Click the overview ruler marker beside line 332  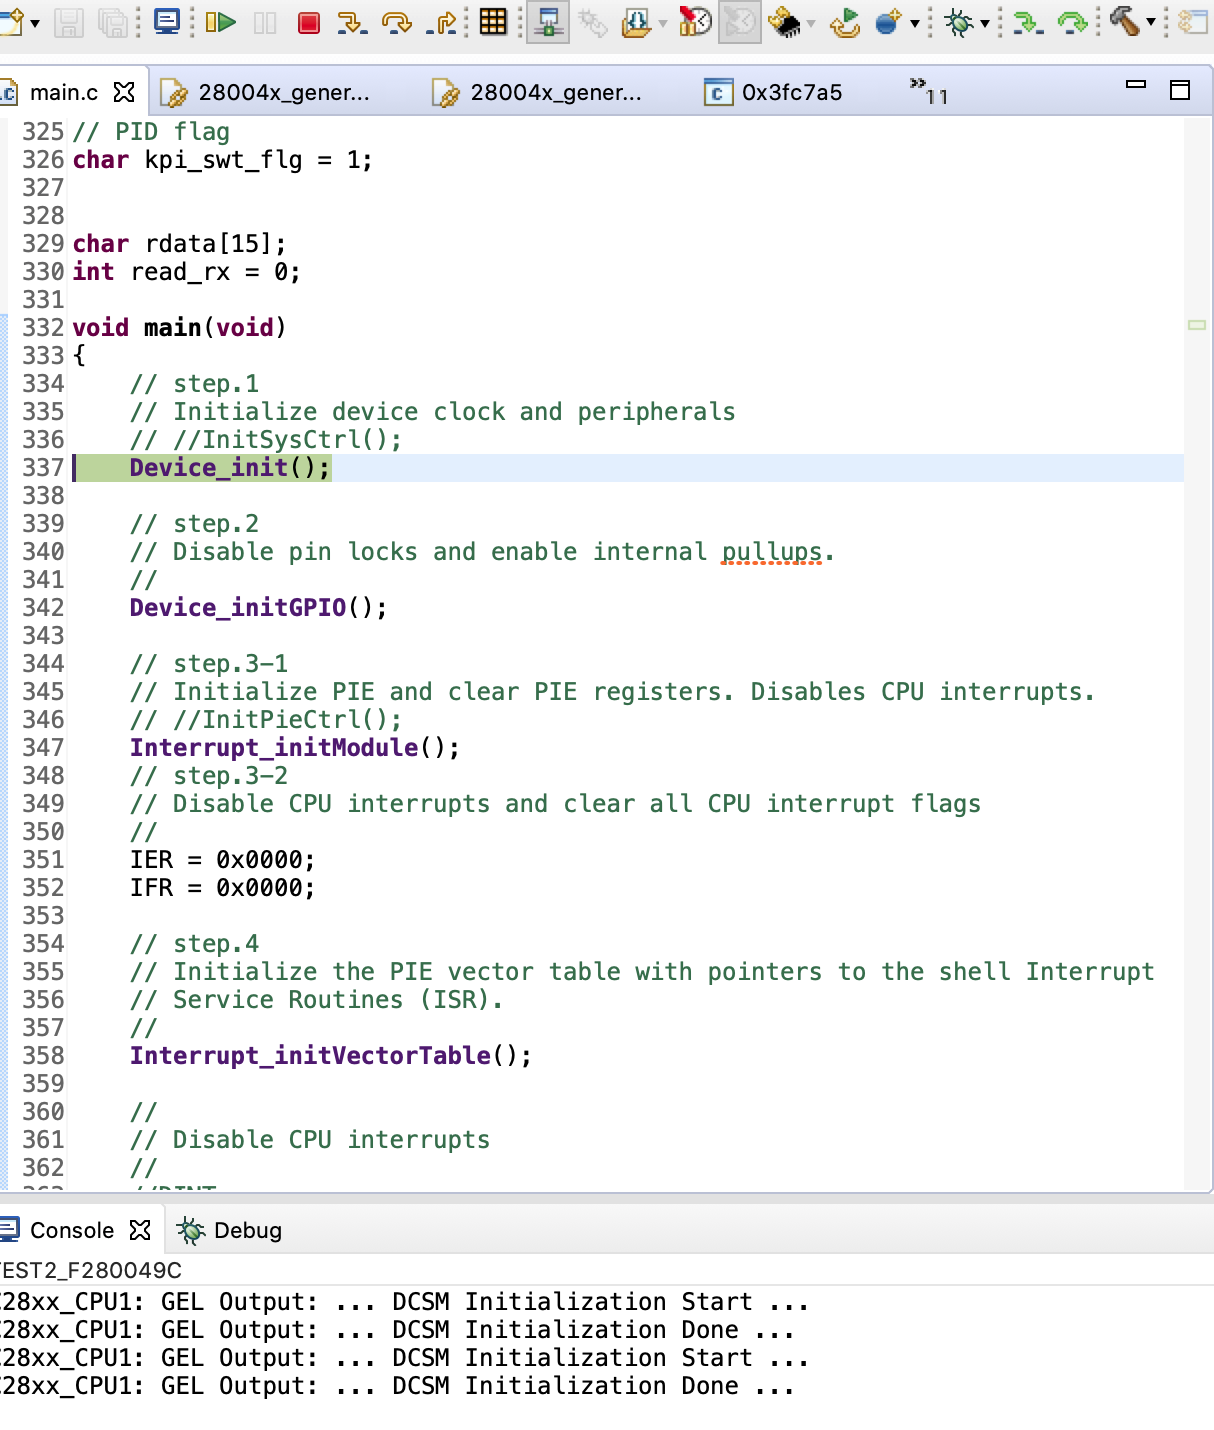(1197, 325)
